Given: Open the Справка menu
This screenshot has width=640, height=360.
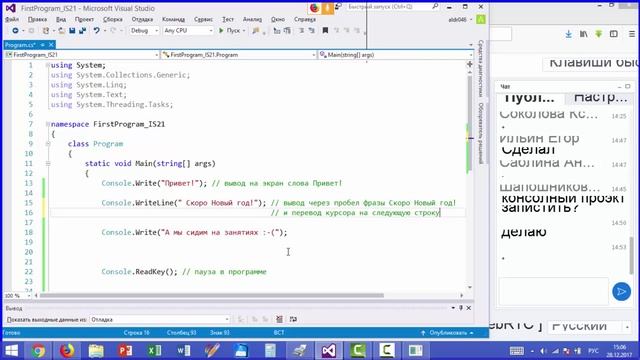Looking at the screenshot, I should 305,20.
